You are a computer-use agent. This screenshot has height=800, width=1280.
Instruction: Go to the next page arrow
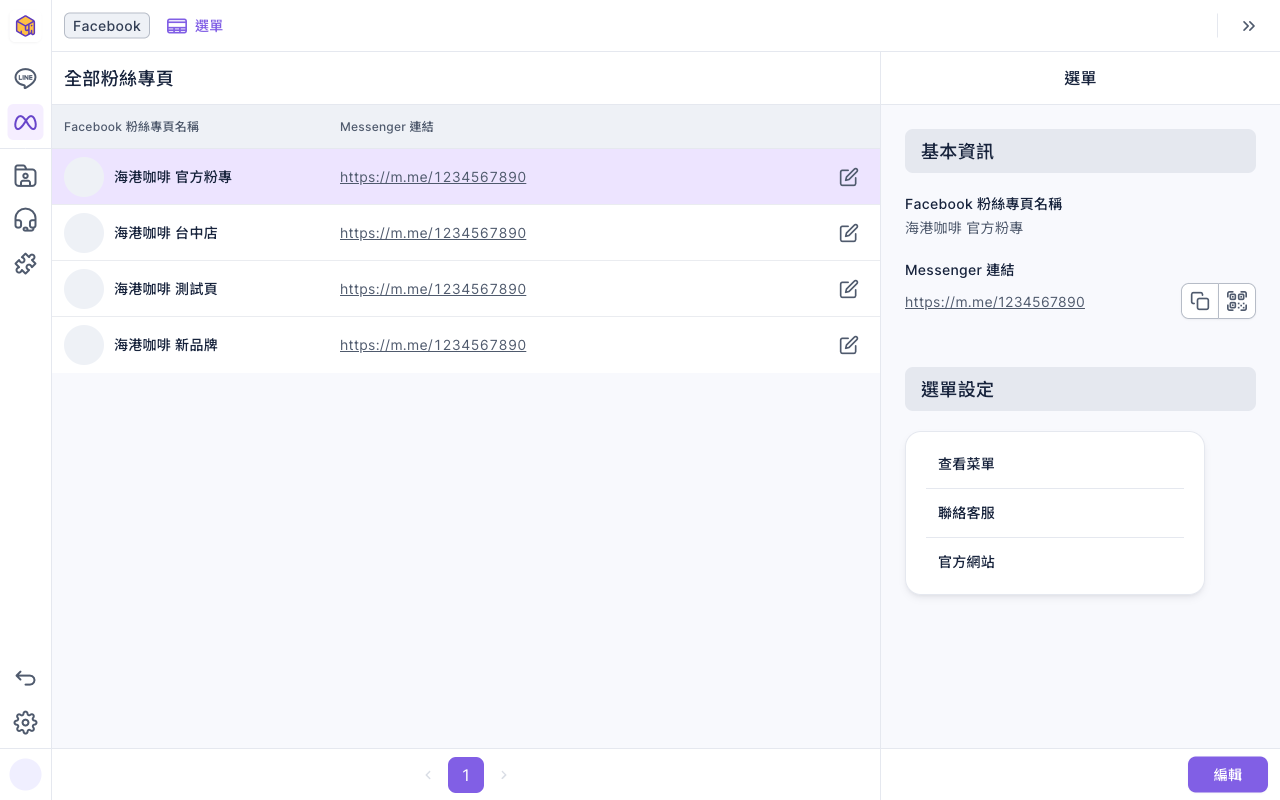click(504, 775)
